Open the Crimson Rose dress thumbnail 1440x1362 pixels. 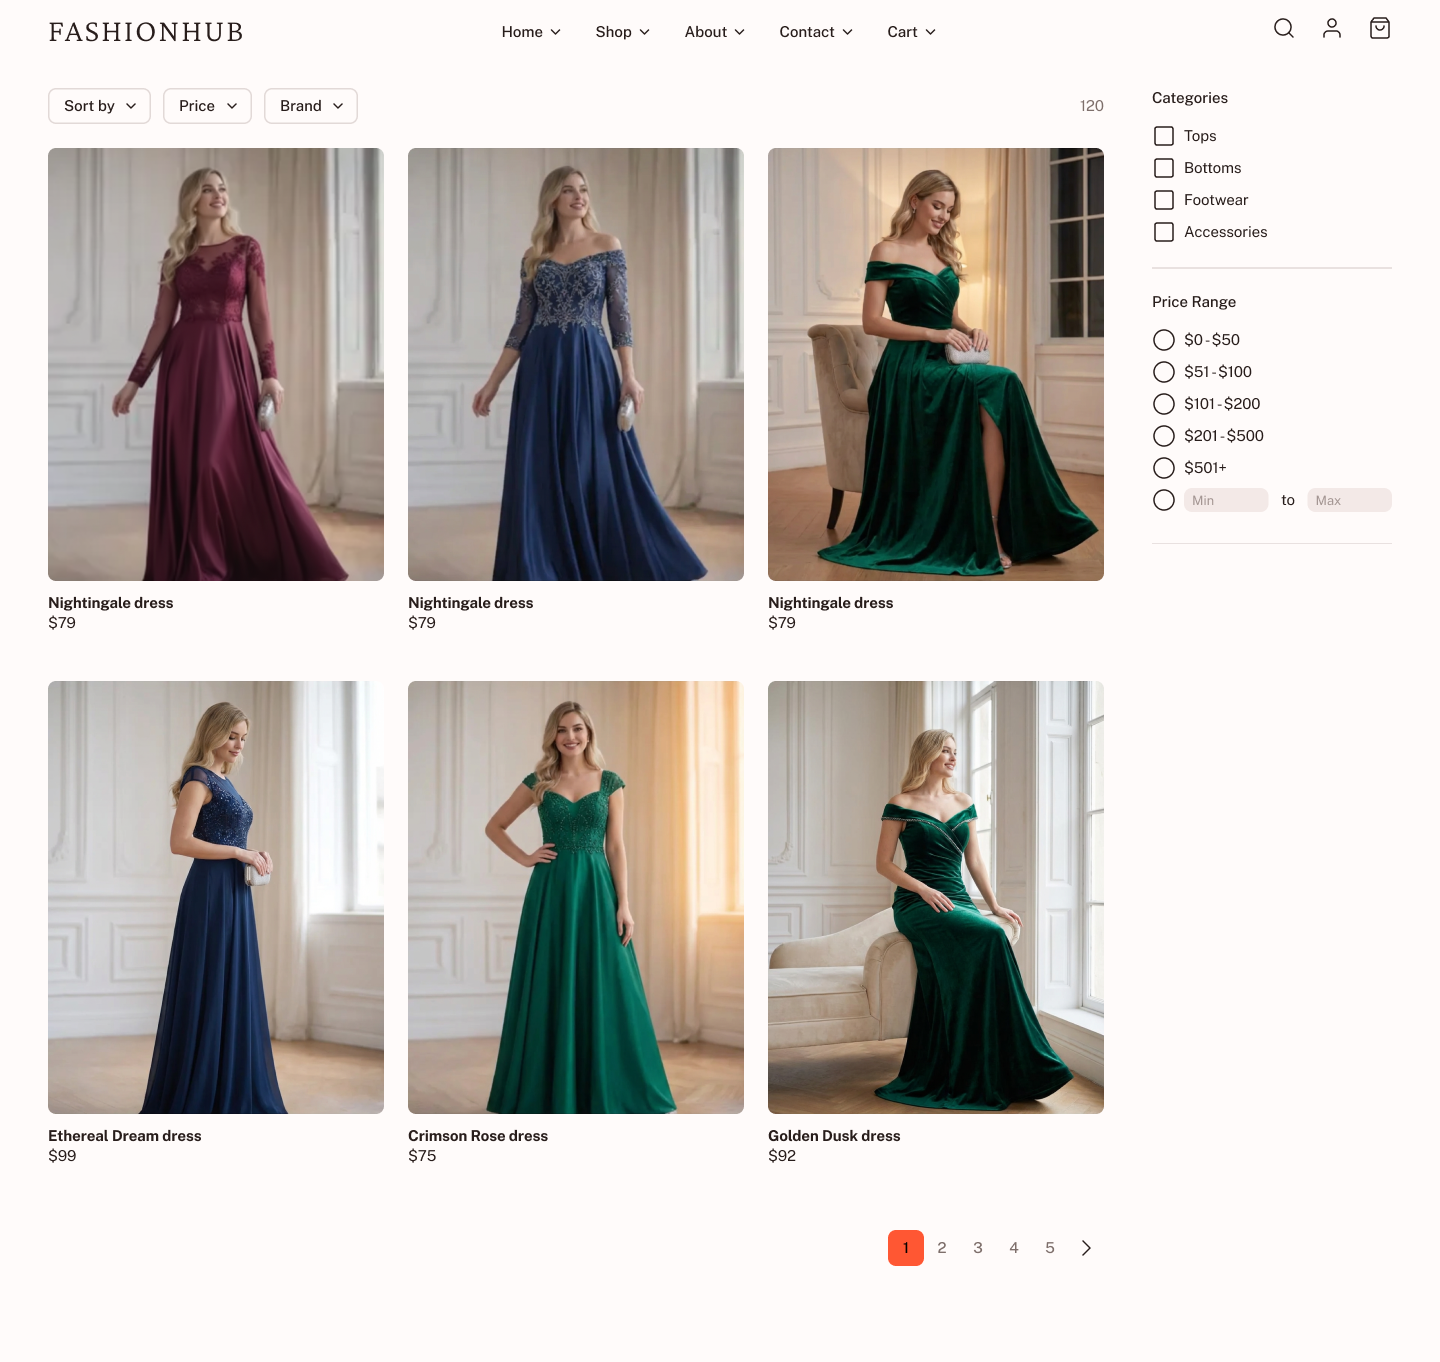pos(575,897)
